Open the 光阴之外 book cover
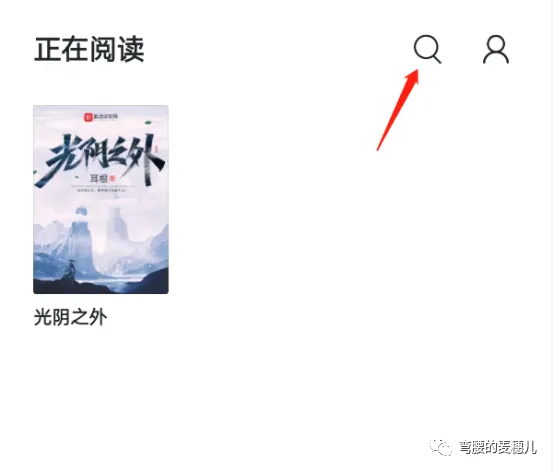 101,199
